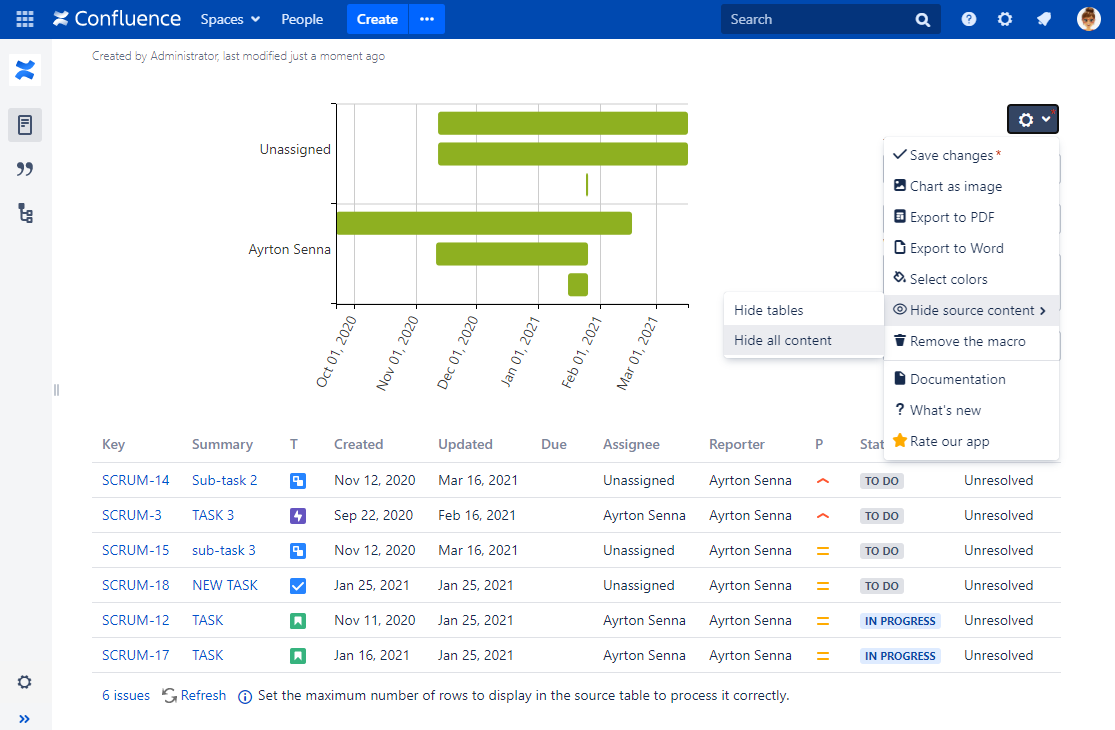
Task: Open the Spaces dropdown menu
Action: pyautogui.click(x=230, y=19)
